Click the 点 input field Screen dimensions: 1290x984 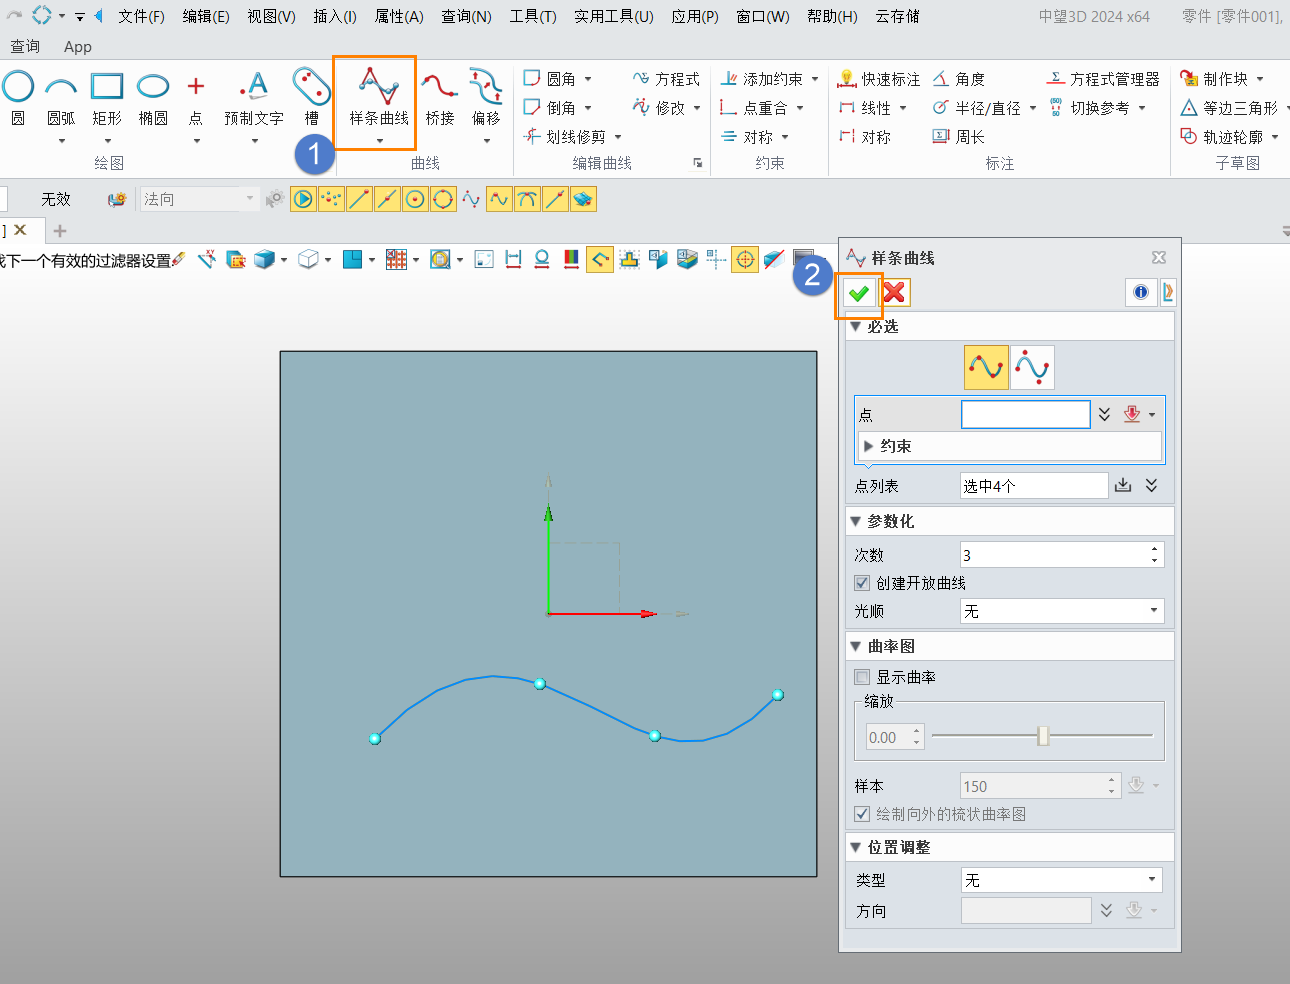[1025, 414]
